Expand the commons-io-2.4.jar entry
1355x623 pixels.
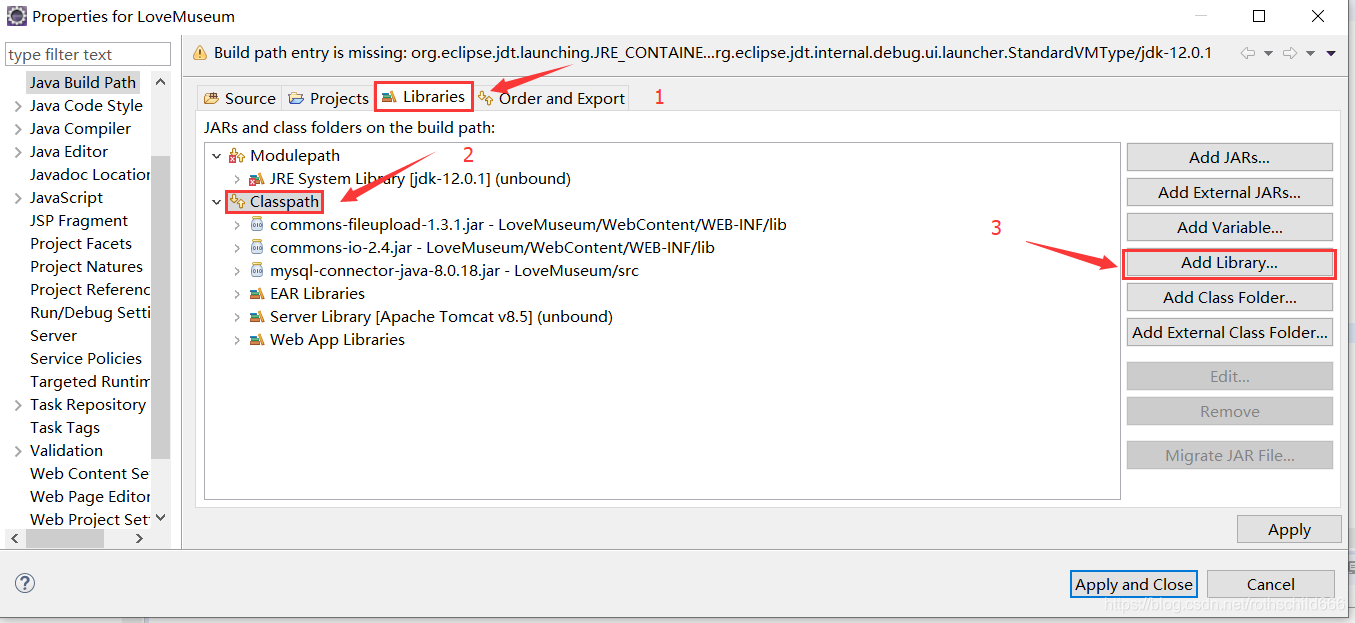pyautogui.click(x=237, y=248)
